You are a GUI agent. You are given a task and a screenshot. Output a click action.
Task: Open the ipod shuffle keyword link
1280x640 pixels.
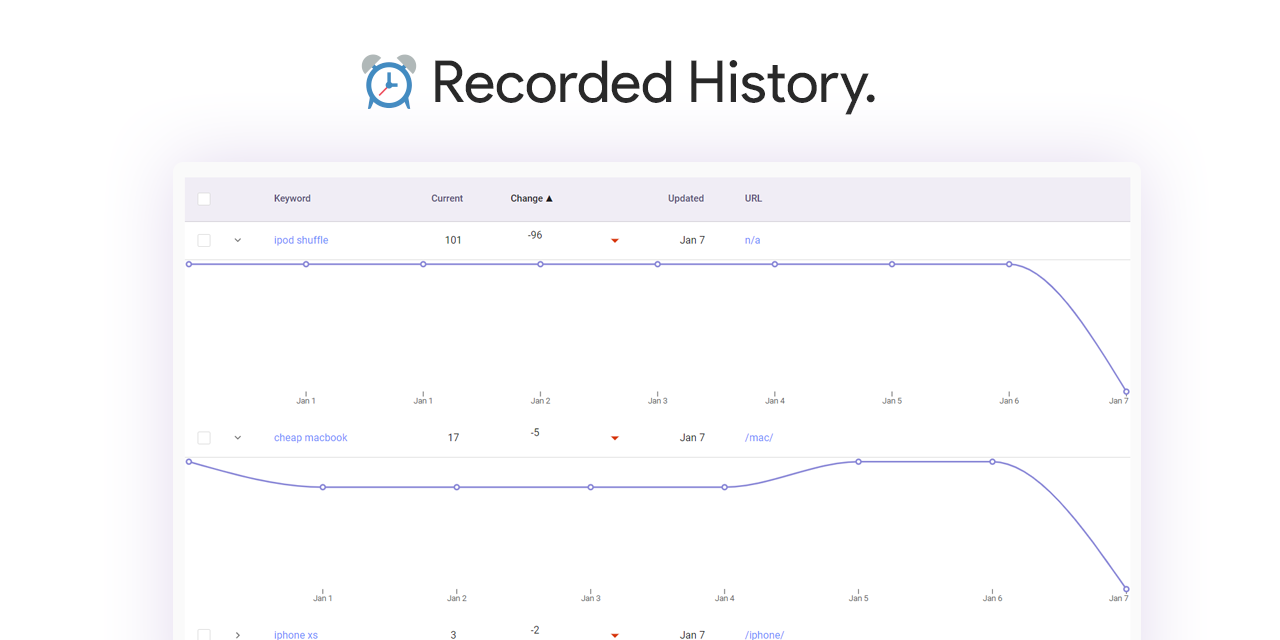click(x=301, y=240)
